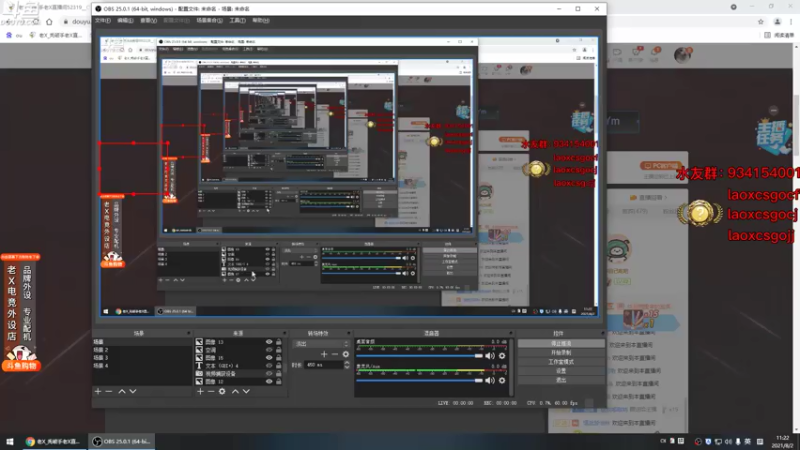
Task: Toggle lock on 文本 (GDI+) 4 source
Action: [279, 366]
